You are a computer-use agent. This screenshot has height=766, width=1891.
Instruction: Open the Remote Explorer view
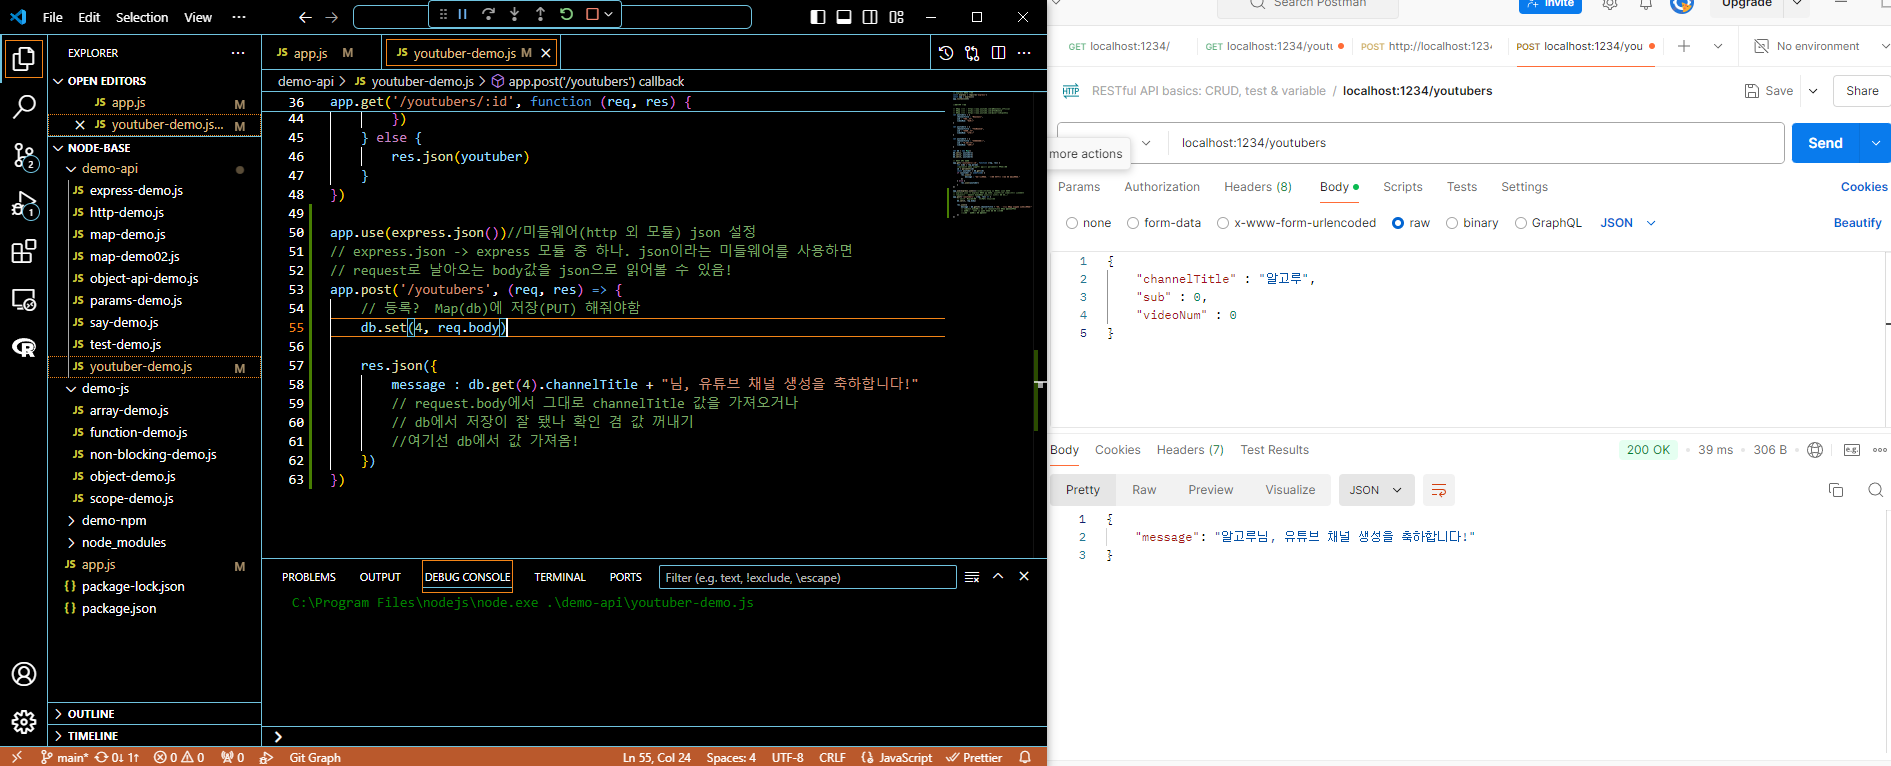[x=24, y=300]
